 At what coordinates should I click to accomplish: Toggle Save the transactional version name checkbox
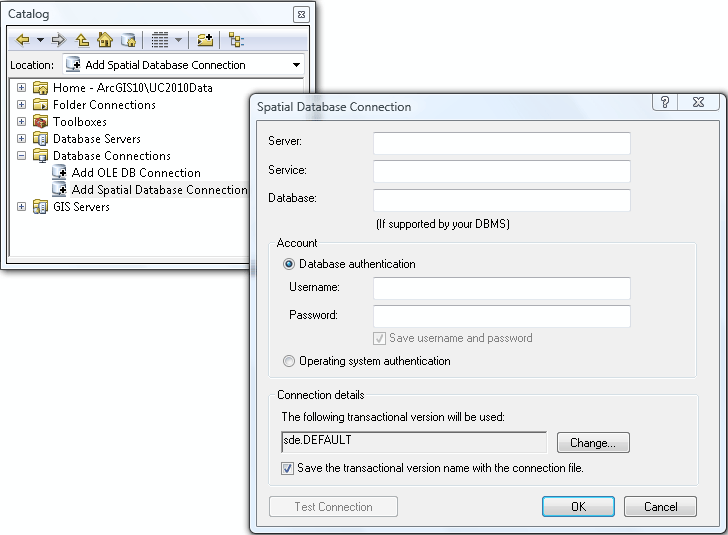pos(289,468)
